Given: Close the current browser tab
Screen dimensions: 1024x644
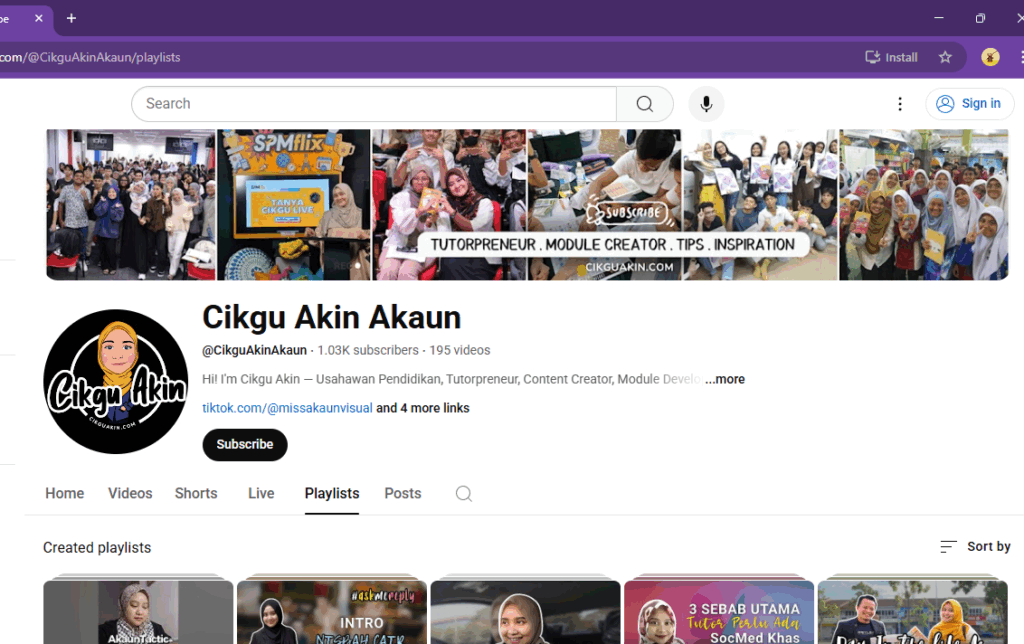Looking at the screenshot, I should (x=39, y=18).
